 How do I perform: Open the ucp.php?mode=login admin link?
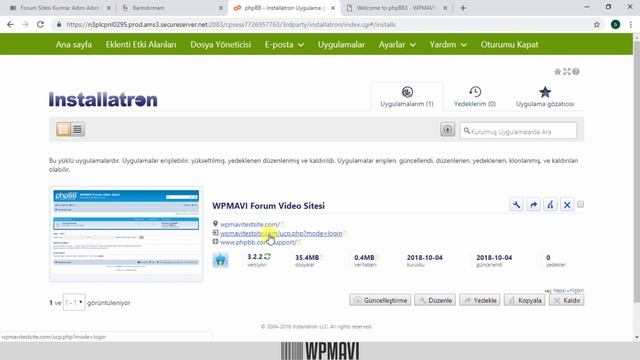point(281,233)
